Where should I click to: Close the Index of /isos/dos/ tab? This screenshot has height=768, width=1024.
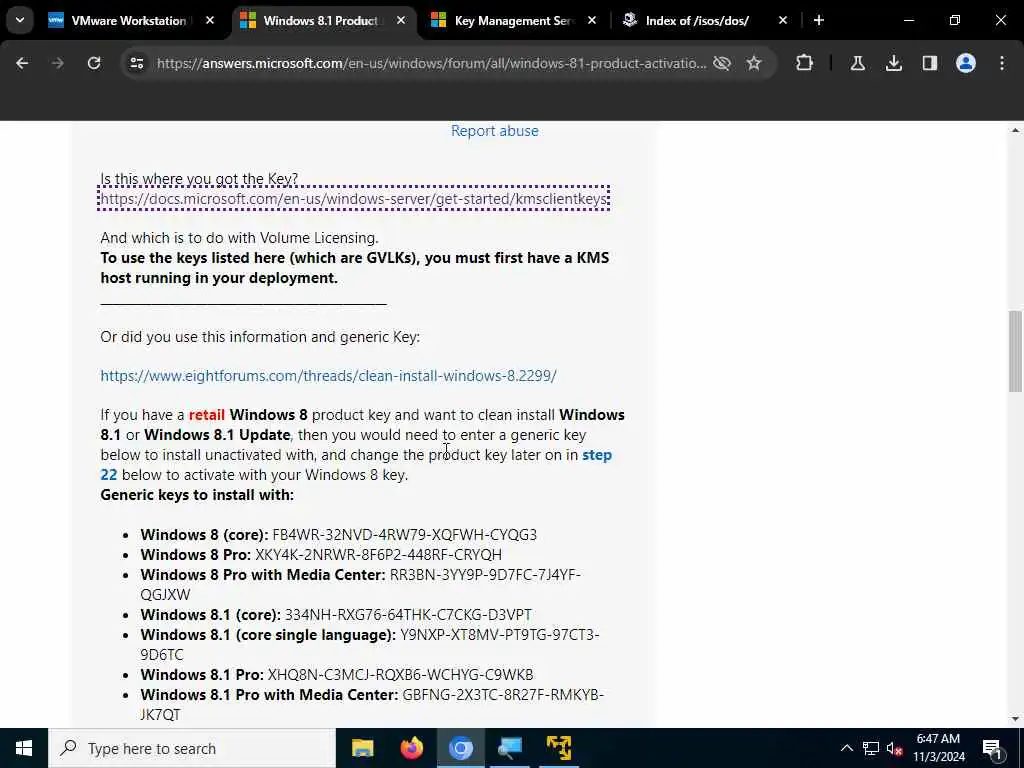(x=782, y=21)
